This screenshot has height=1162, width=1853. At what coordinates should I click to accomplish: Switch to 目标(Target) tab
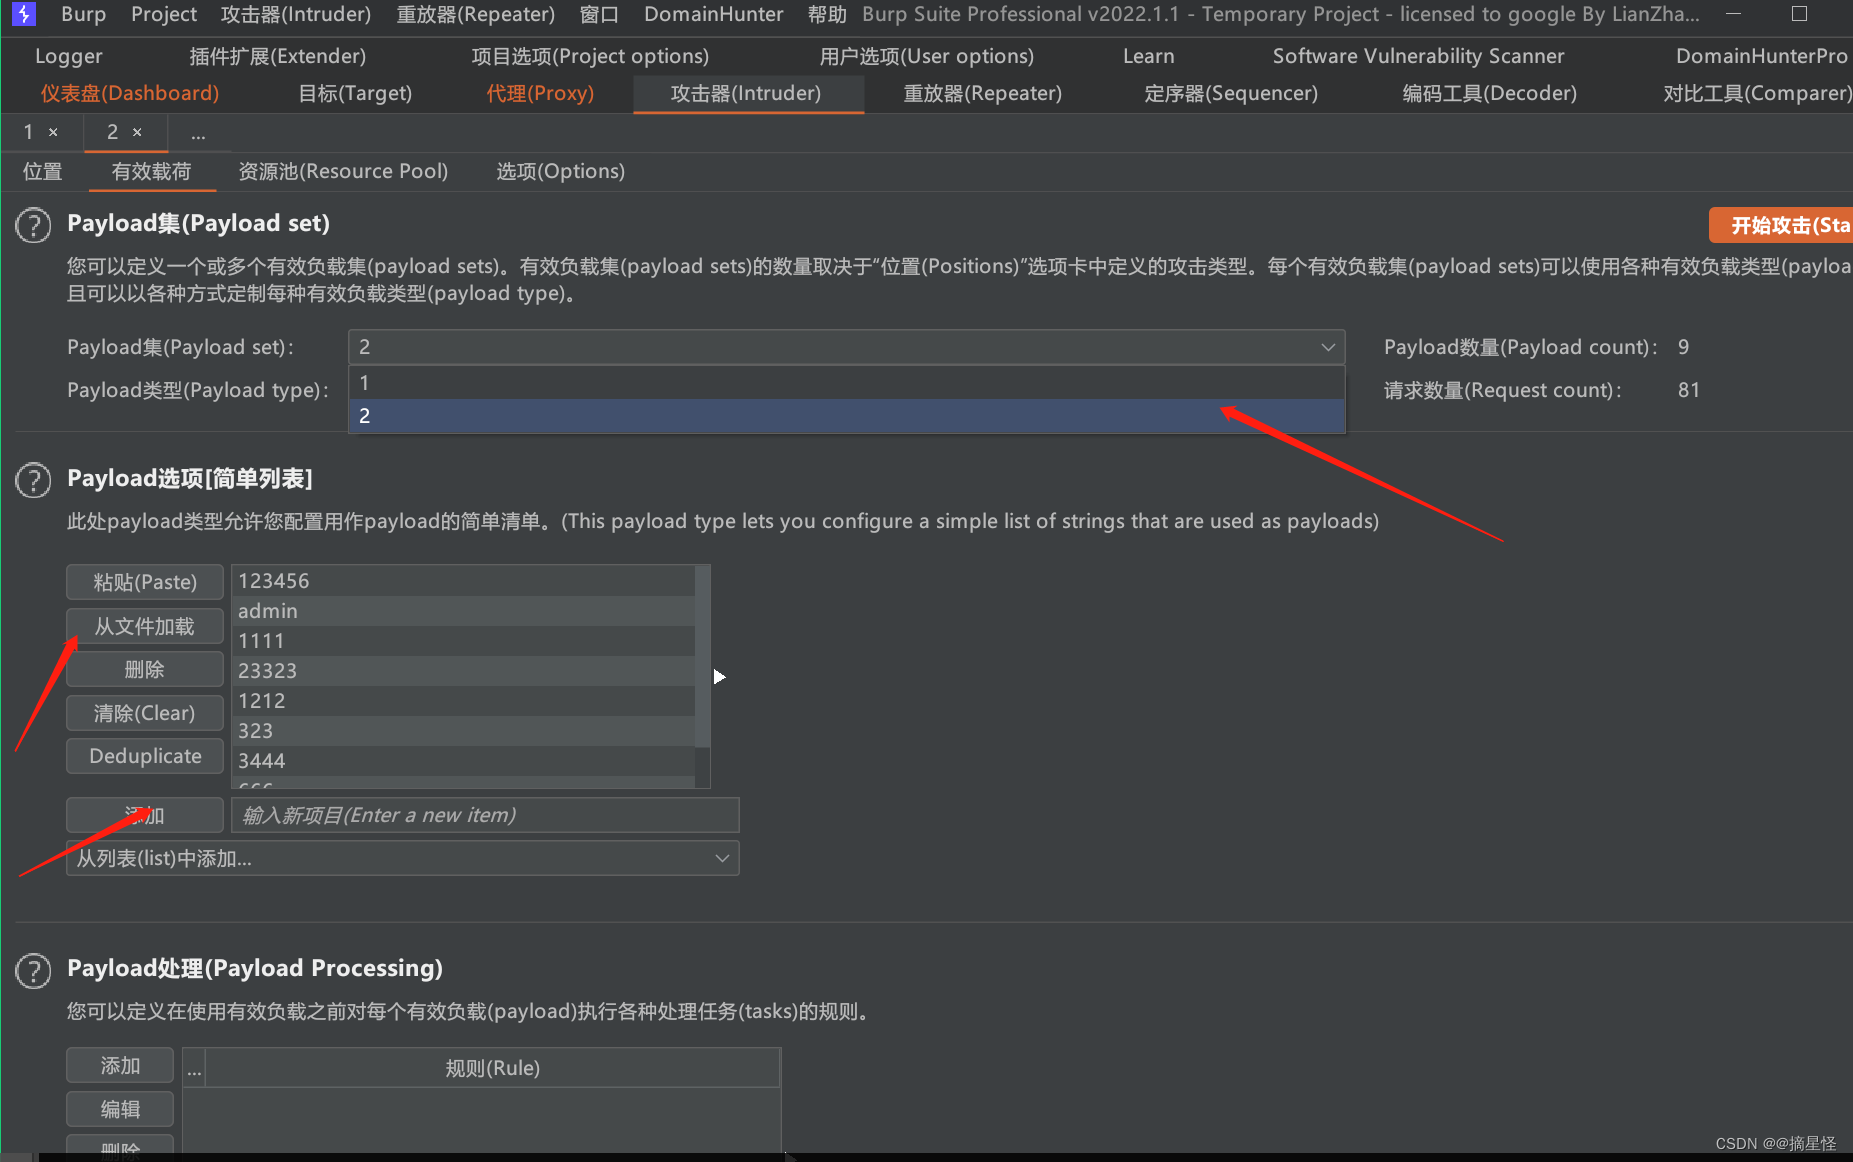(x=355, y=93)
